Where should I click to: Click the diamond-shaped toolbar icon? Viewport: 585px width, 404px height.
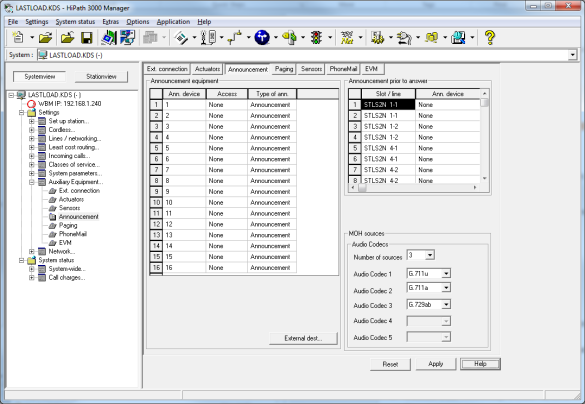(181, 38)
